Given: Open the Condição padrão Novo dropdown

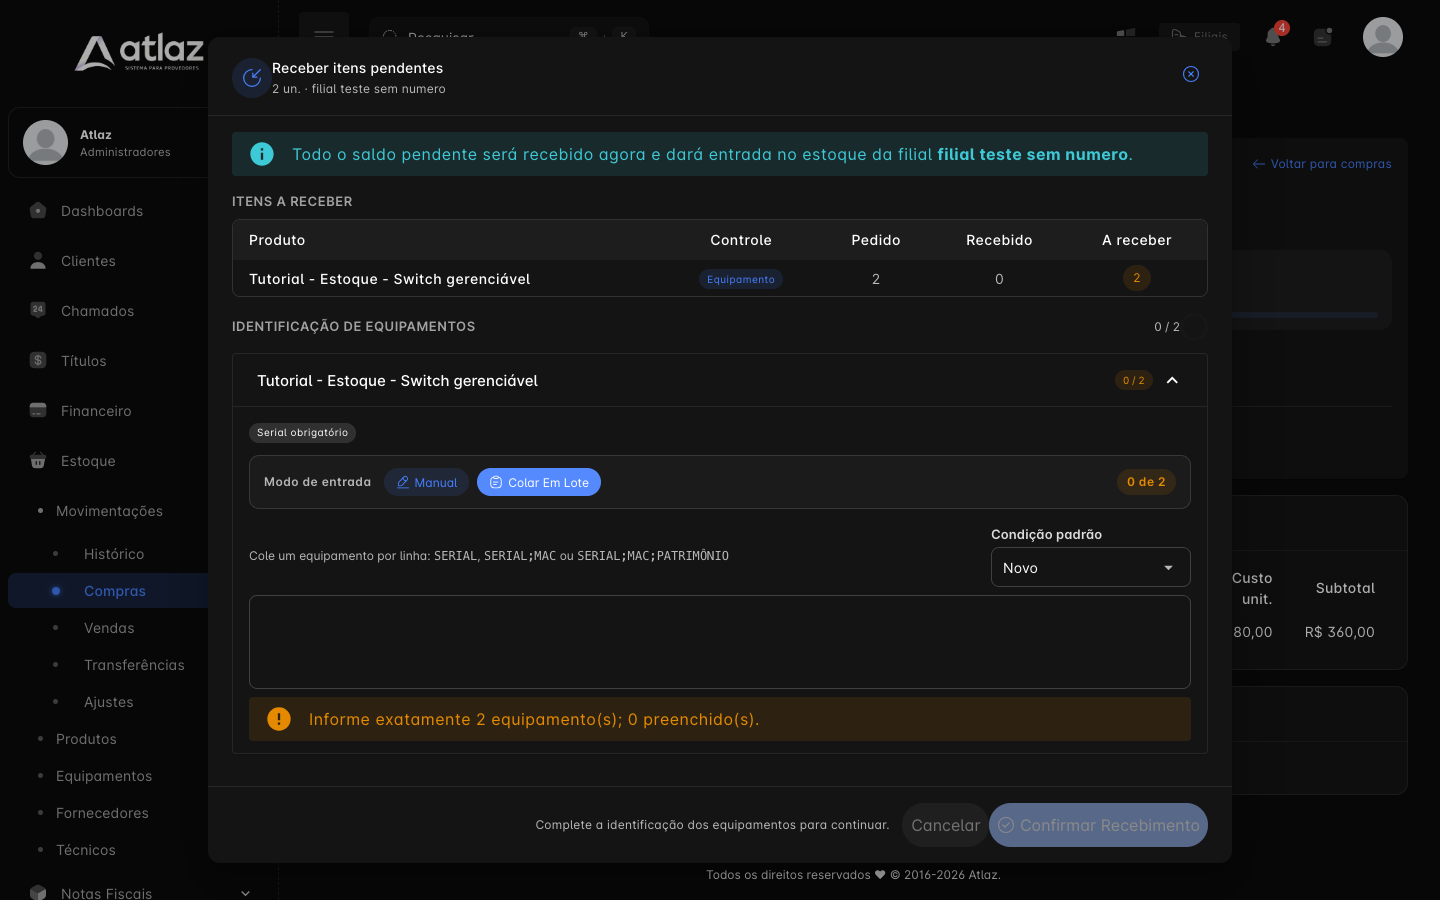Looking at the screenshot, I should click(1091, 567).
